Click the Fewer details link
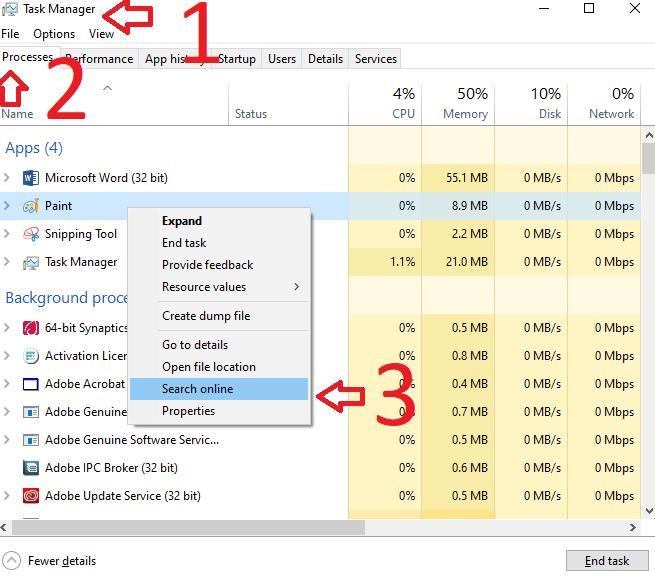The image size is (655, 579). [62, 561]
